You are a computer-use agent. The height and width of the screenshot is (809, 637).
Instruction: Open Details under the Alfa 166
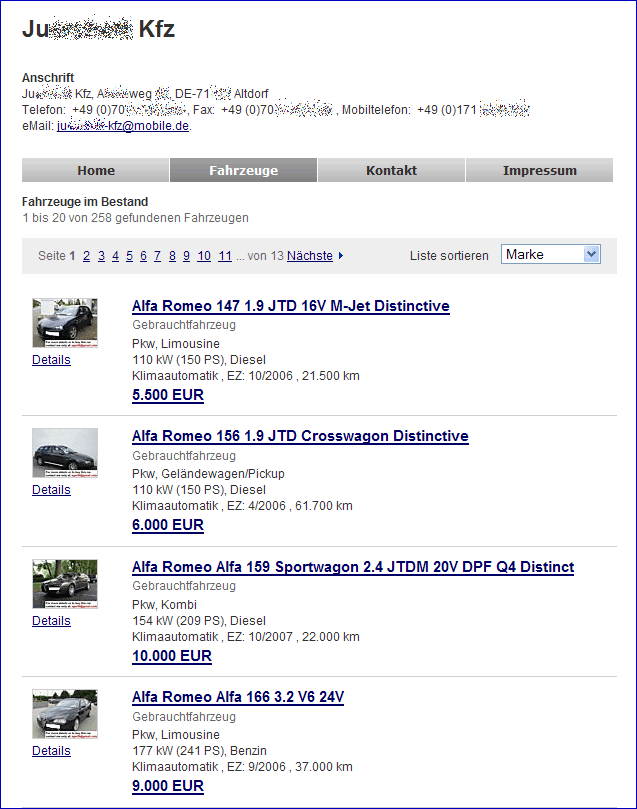point(51,751)
